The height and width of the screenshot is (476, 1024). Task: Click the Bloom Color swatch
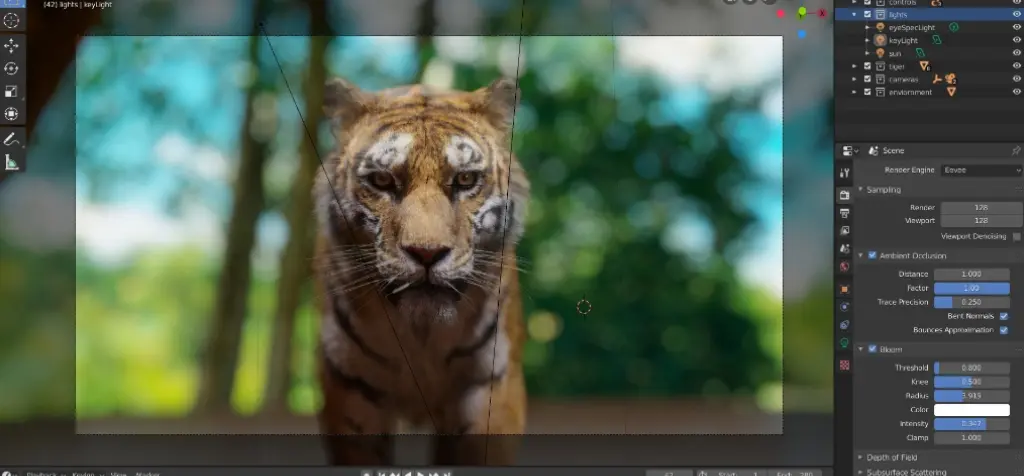click(x=971, y=410)
